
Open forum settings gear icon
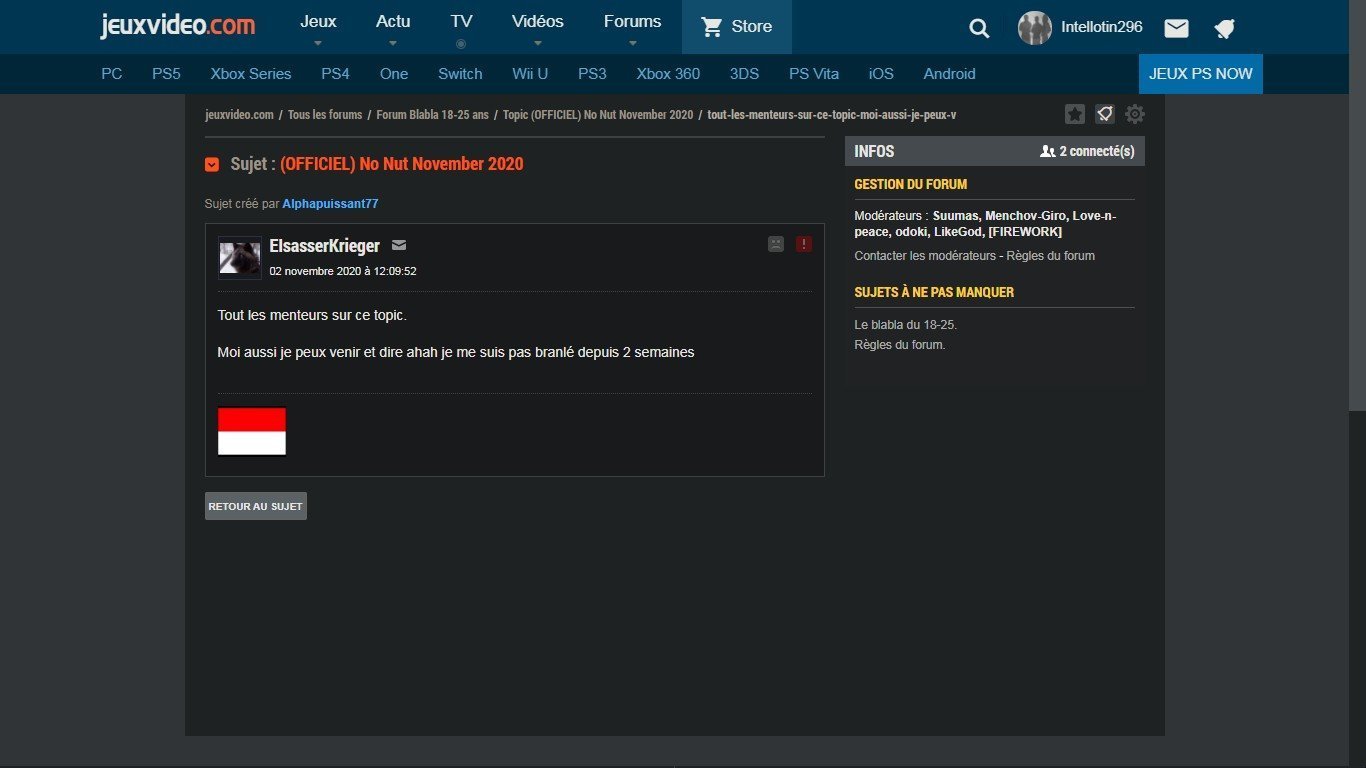click(x=1134, y=114)
